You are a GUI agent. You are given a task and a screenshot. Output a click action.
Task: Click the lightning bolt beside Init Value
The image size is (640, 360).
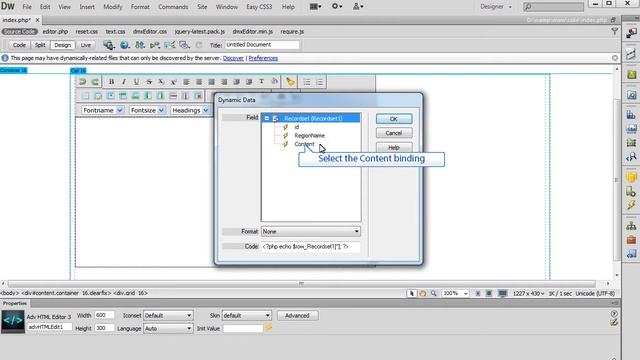click(x=268, y=327)
